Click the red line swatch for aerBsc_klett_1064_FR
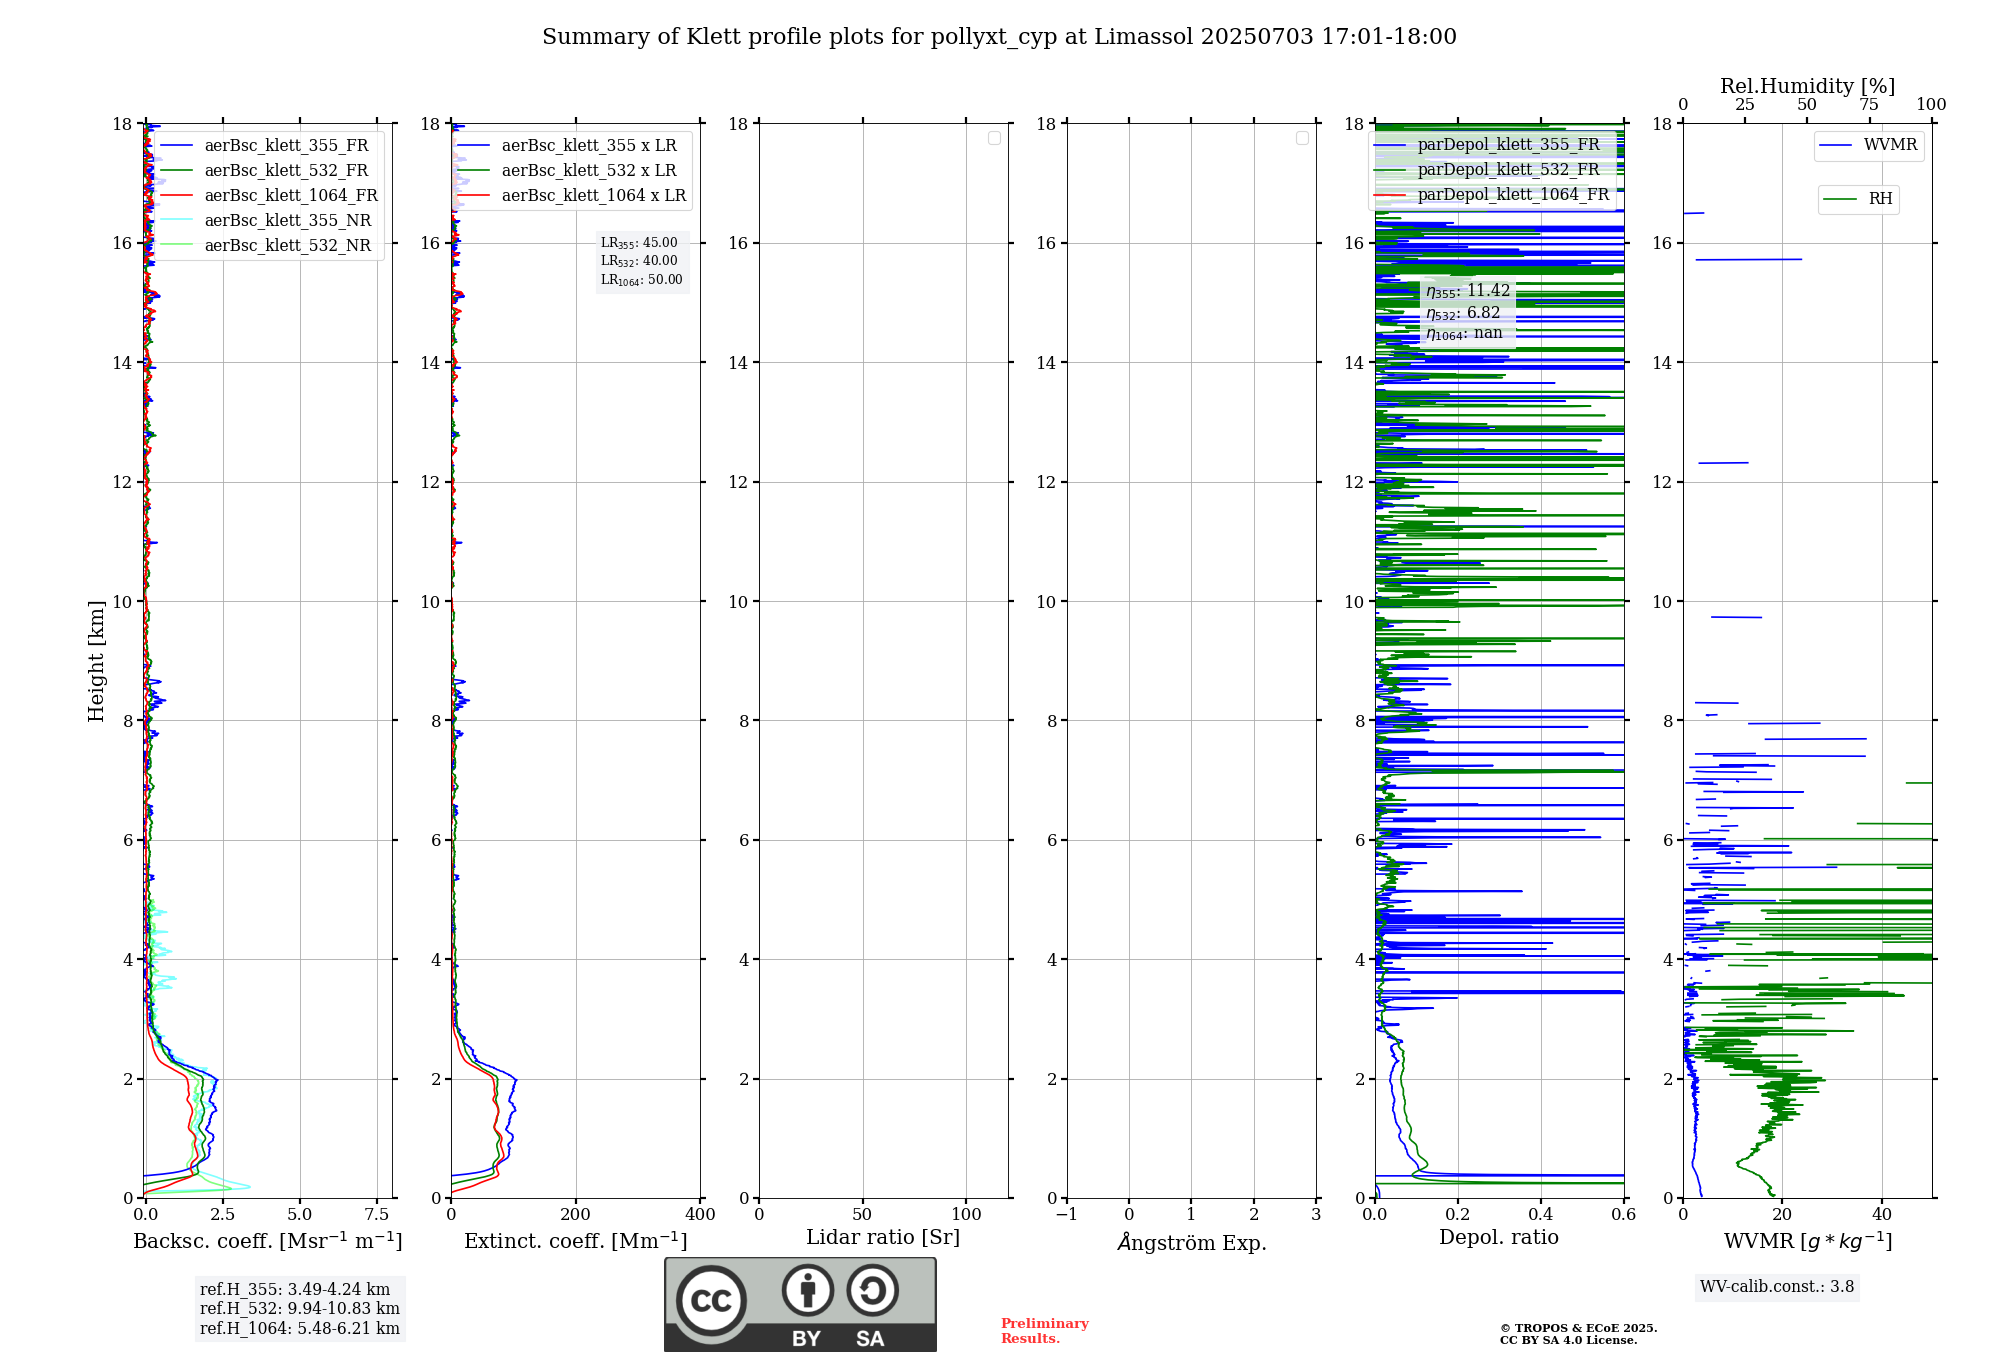The height and width of the screenshot is (1360, 2000). pos(176,196)
